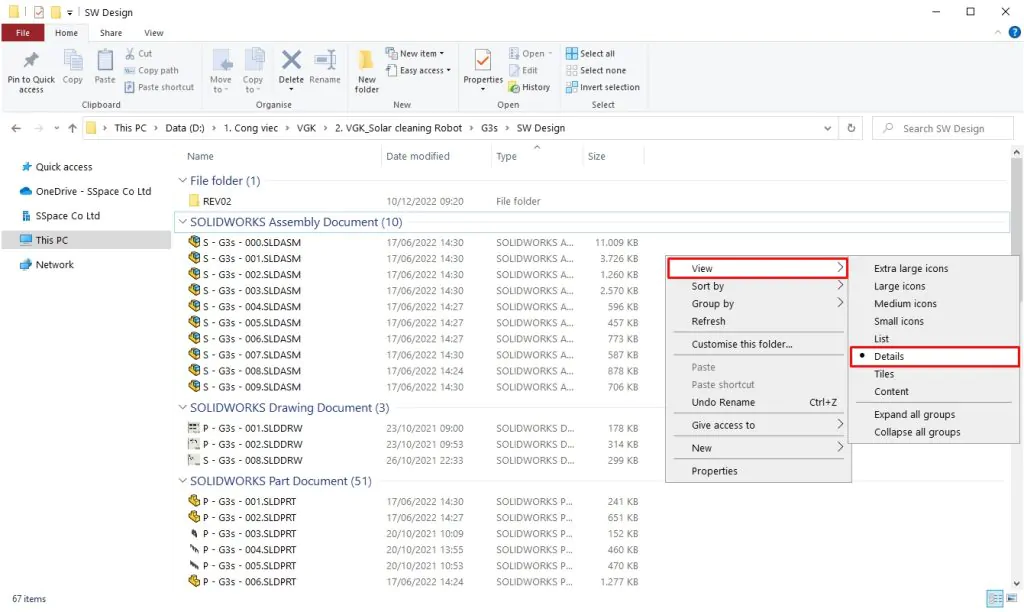The image size is (1024, 612).
Task: Click the red Delete X icon
Action: coord(291,60)
